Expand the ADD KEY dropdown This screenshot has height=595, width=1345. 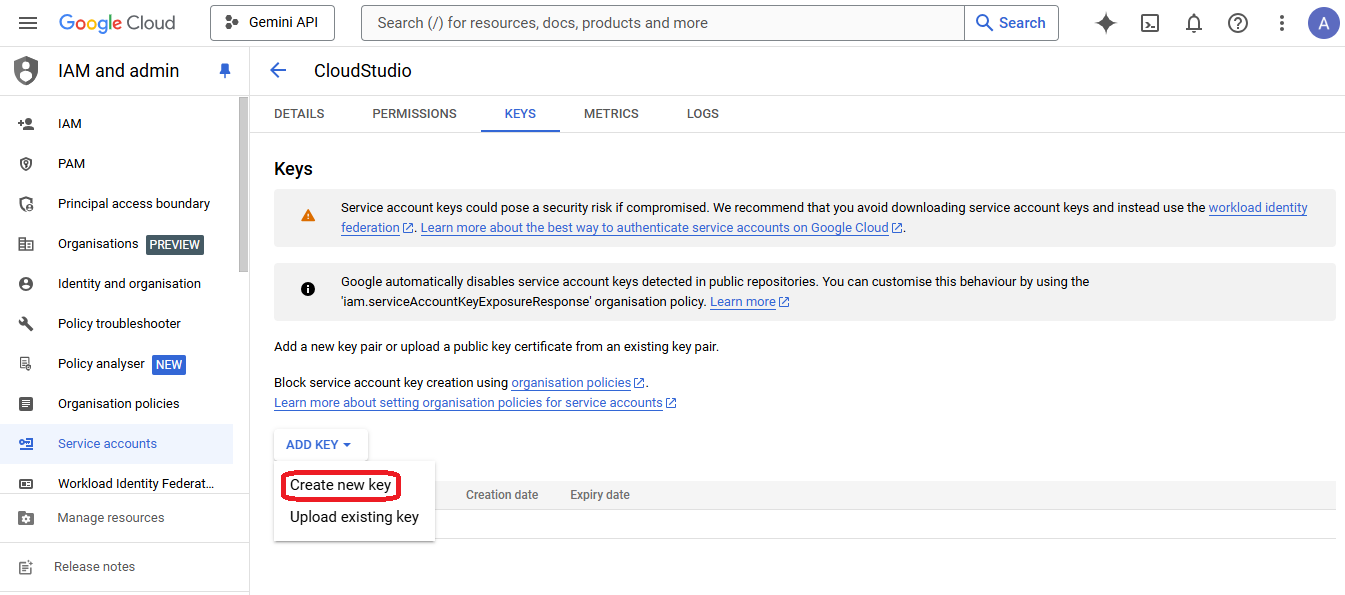pos(320,445)
